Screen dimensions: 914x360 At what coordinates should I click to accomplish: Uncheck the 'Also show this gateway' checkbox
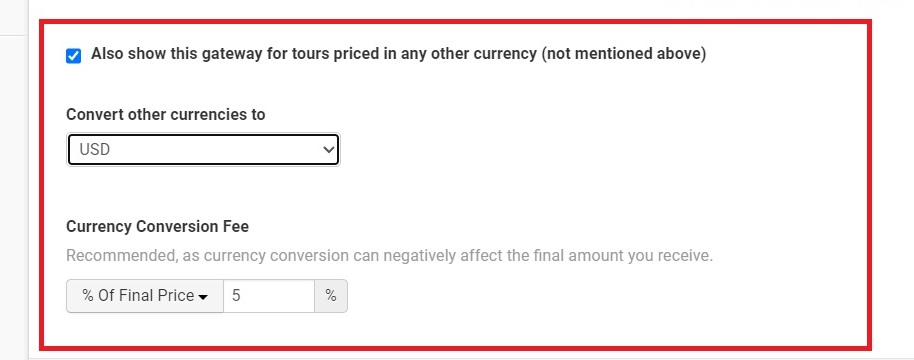(73, 56)
